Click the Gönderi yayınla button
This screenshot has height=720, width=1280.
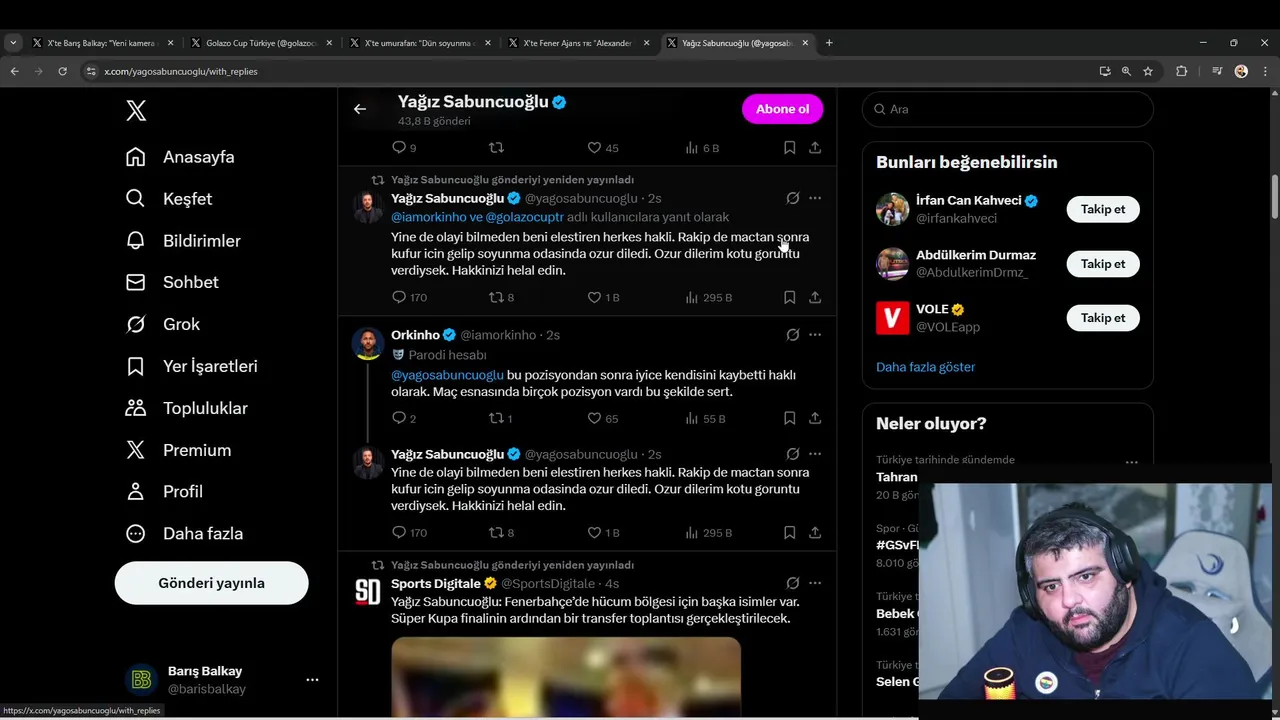(x=211, y=583)
